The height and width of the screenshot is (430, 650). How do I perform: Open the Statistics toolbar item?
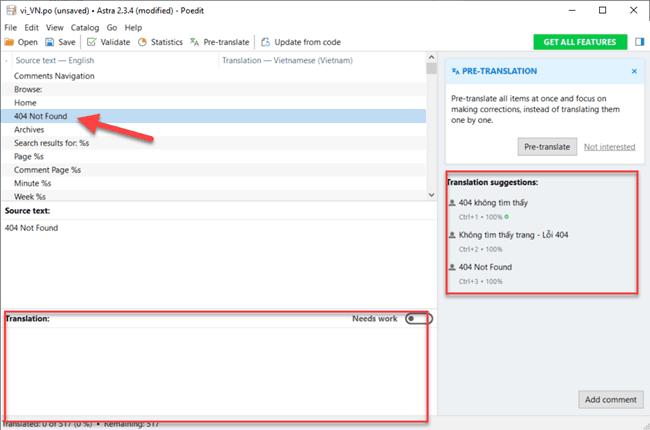142,43
